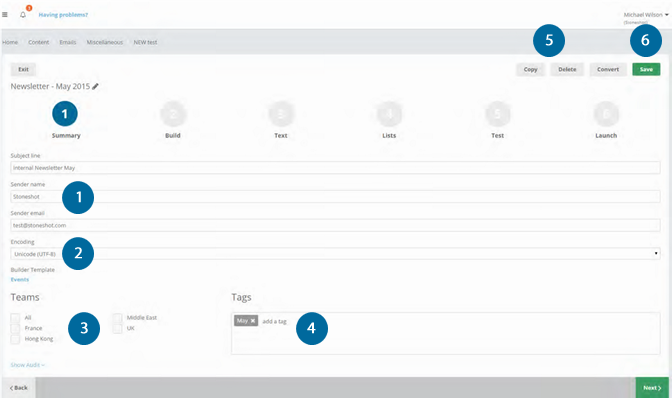Click the pencil icon to edit email title

[x=95, y=86]
